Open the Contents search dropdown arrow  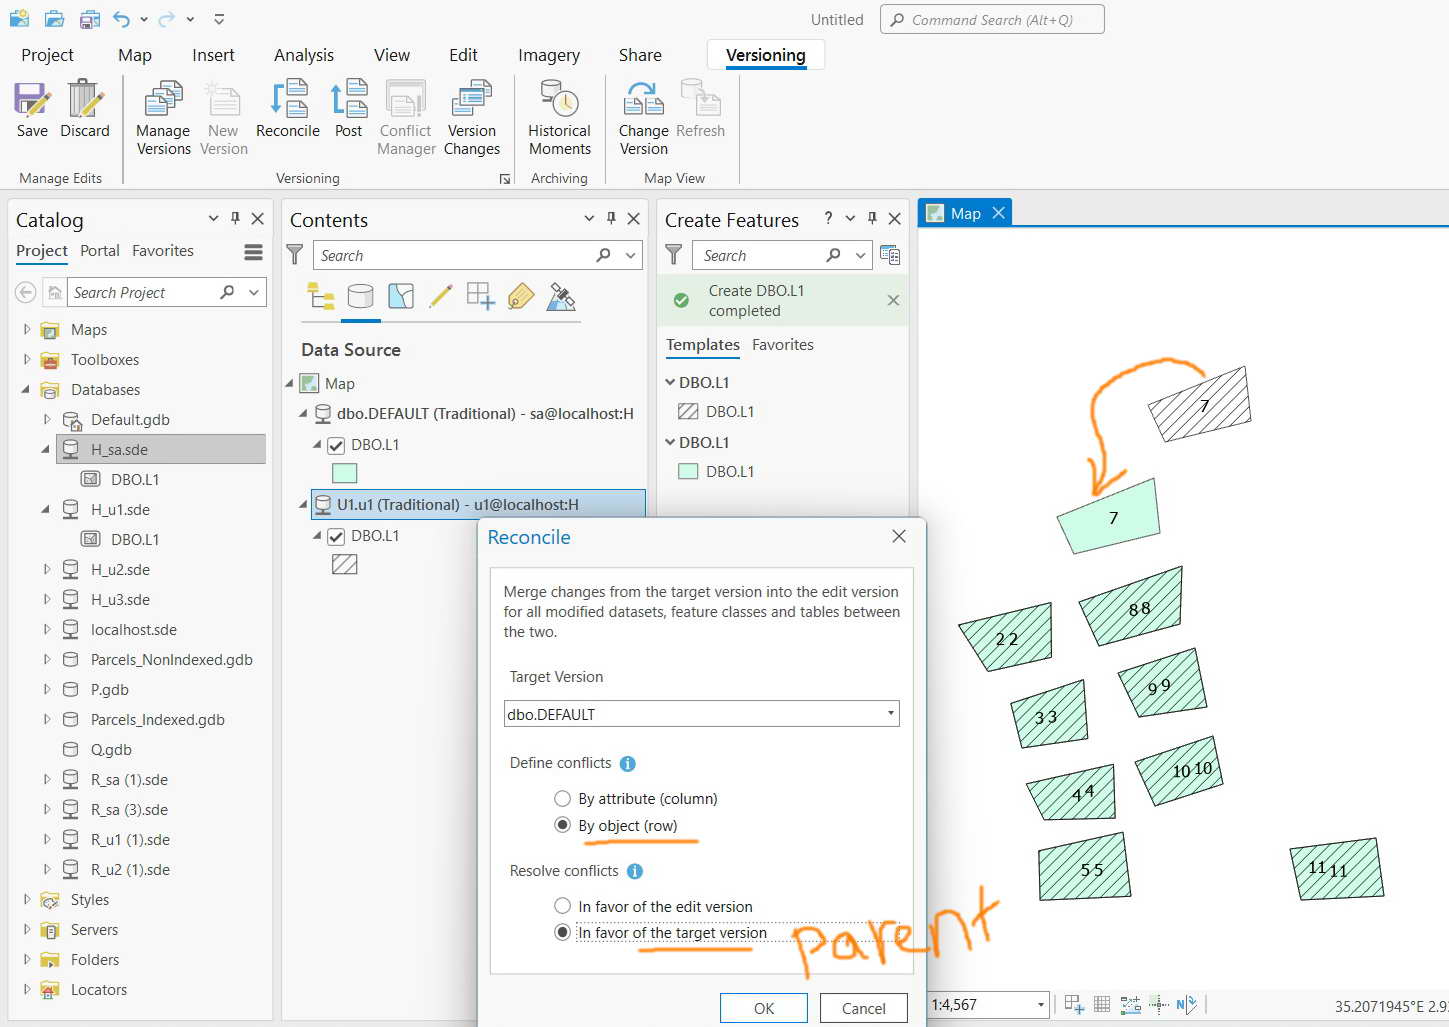coord(631,255)
